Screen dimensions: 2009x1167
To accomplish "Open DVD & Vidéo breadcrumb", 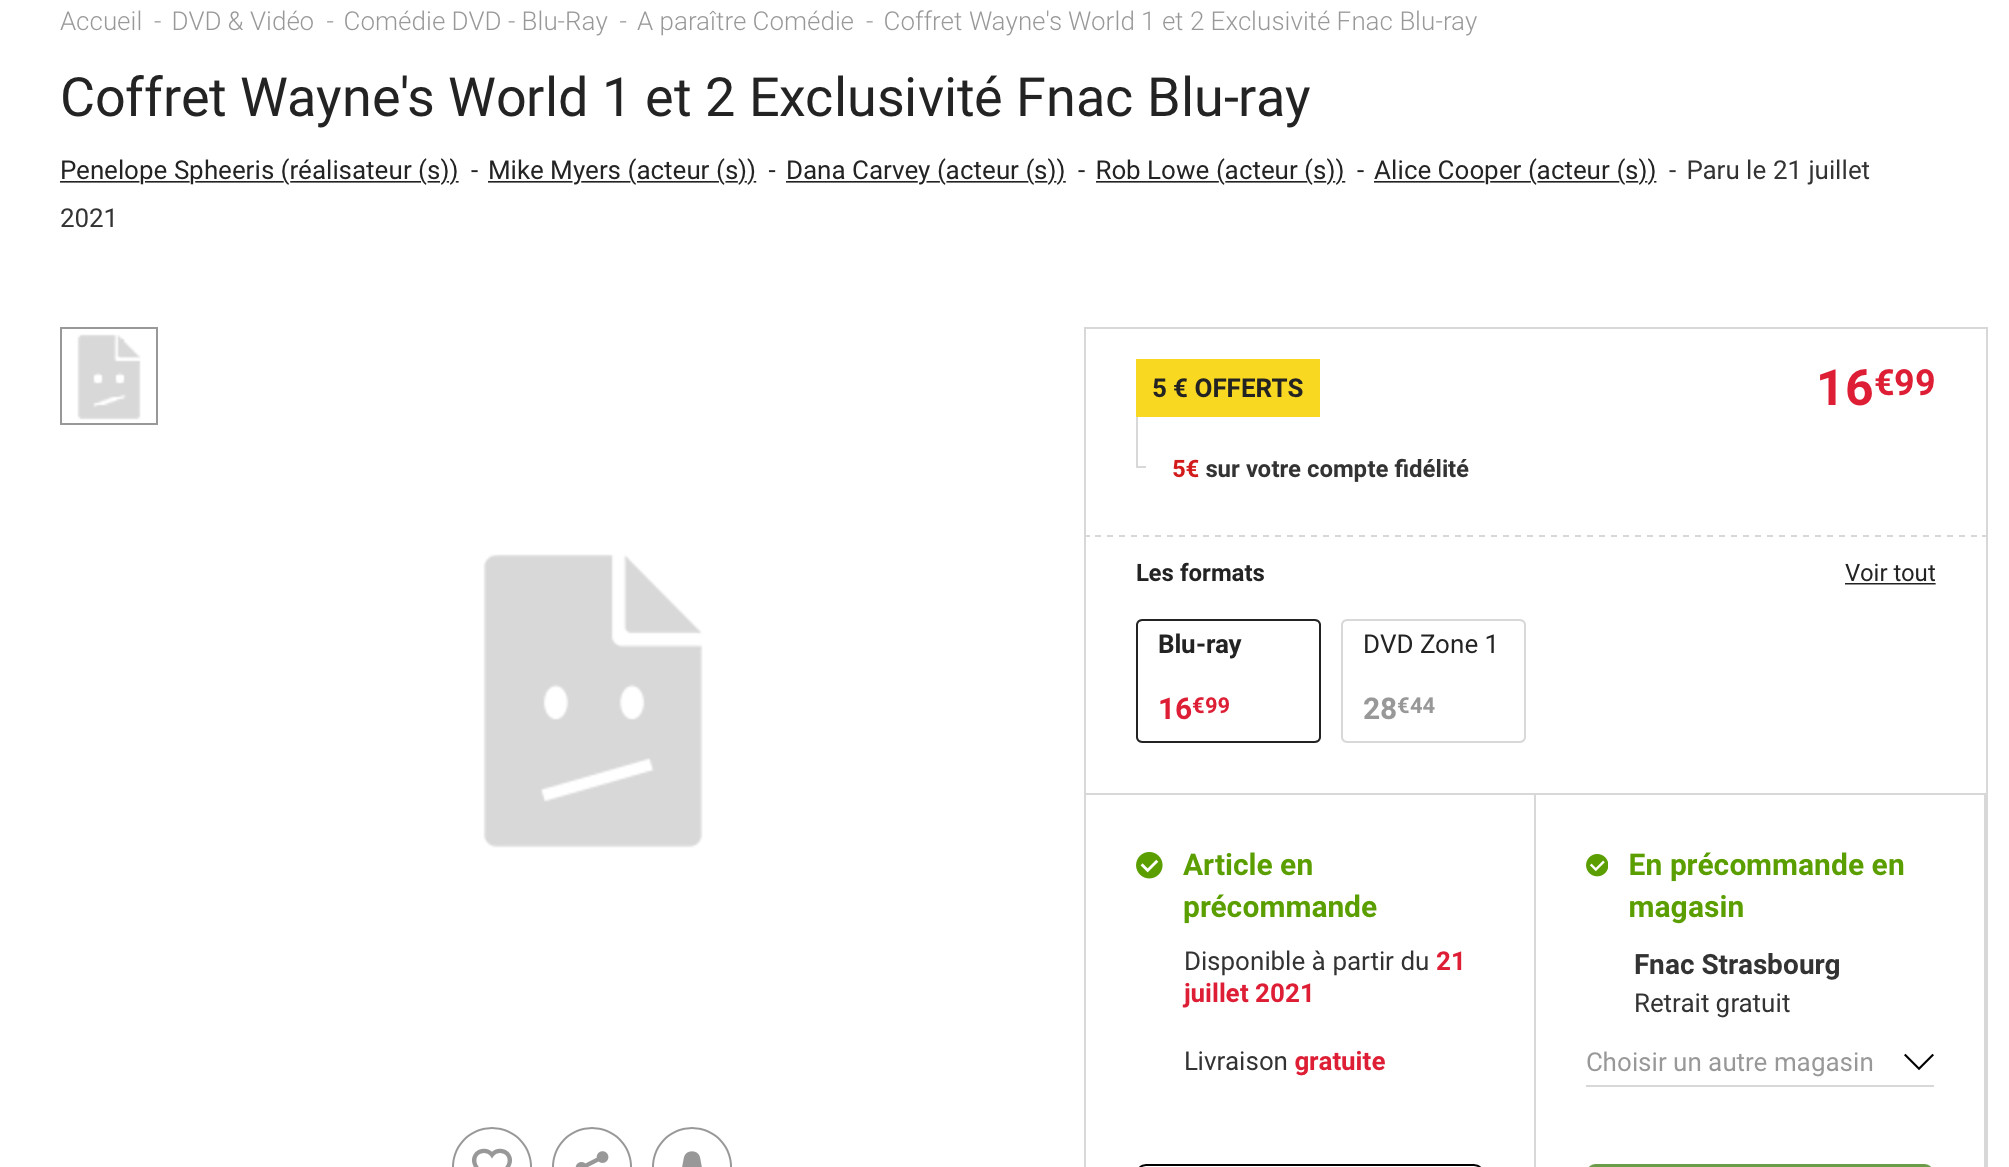I will click(x=243, y=21).
